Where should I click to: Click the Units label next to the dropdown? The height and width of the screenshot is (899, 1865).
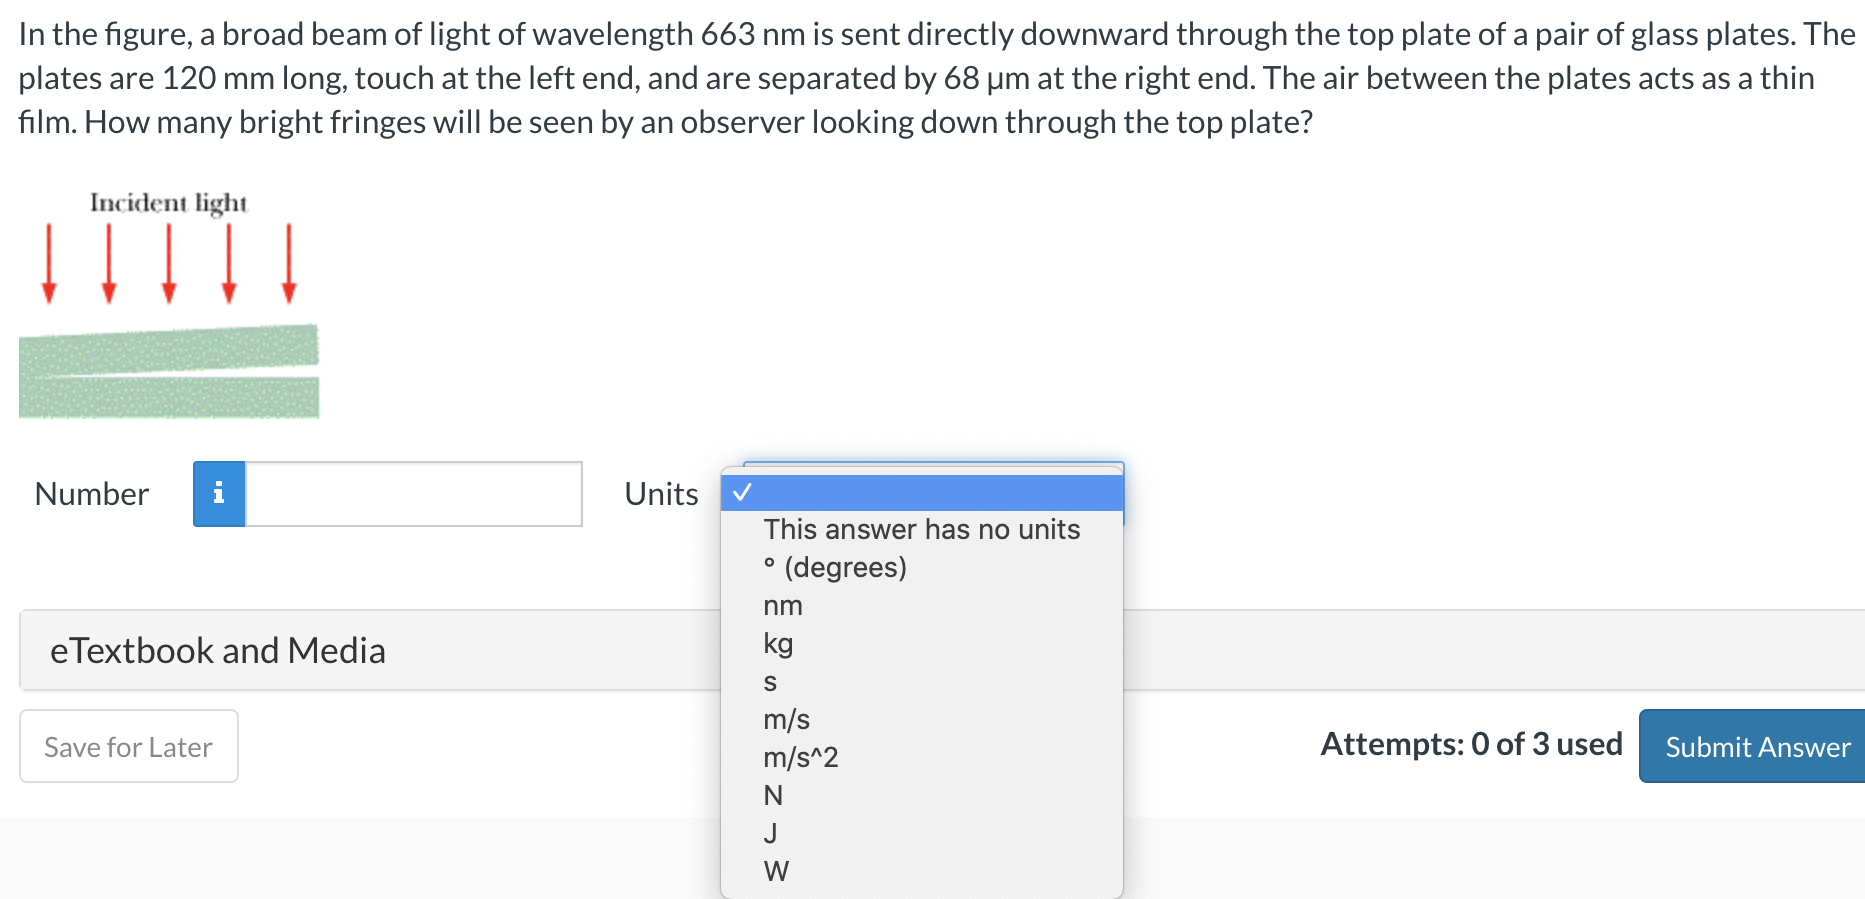[x=660, y=493]
